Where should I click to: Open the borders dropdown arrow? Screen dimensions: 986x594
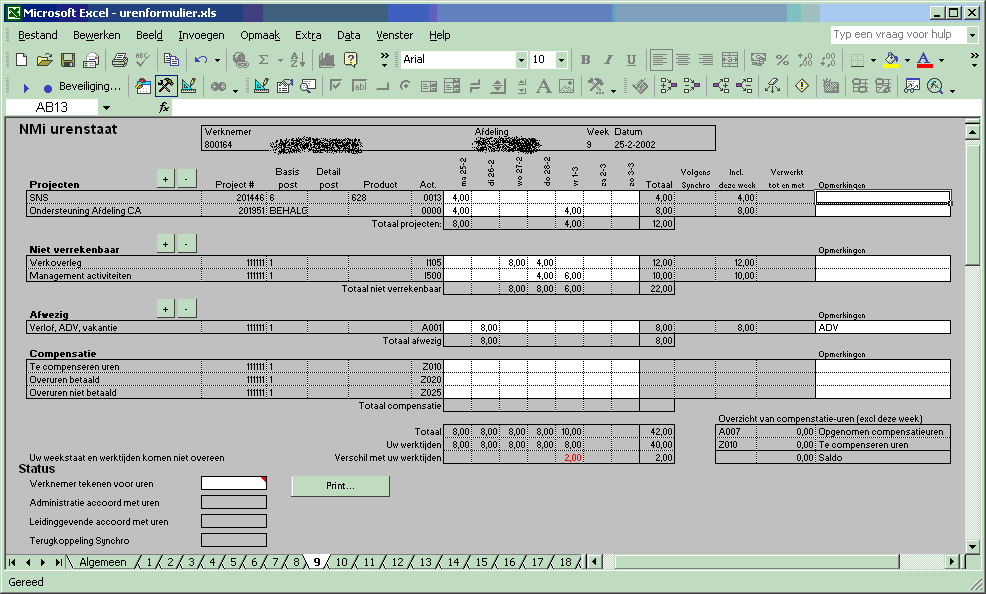[x=873, y=60]
